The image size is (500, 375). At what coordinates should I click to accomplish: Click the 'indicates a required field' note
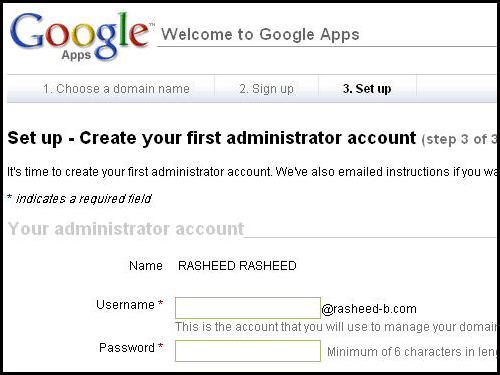(x=84, y=199)
